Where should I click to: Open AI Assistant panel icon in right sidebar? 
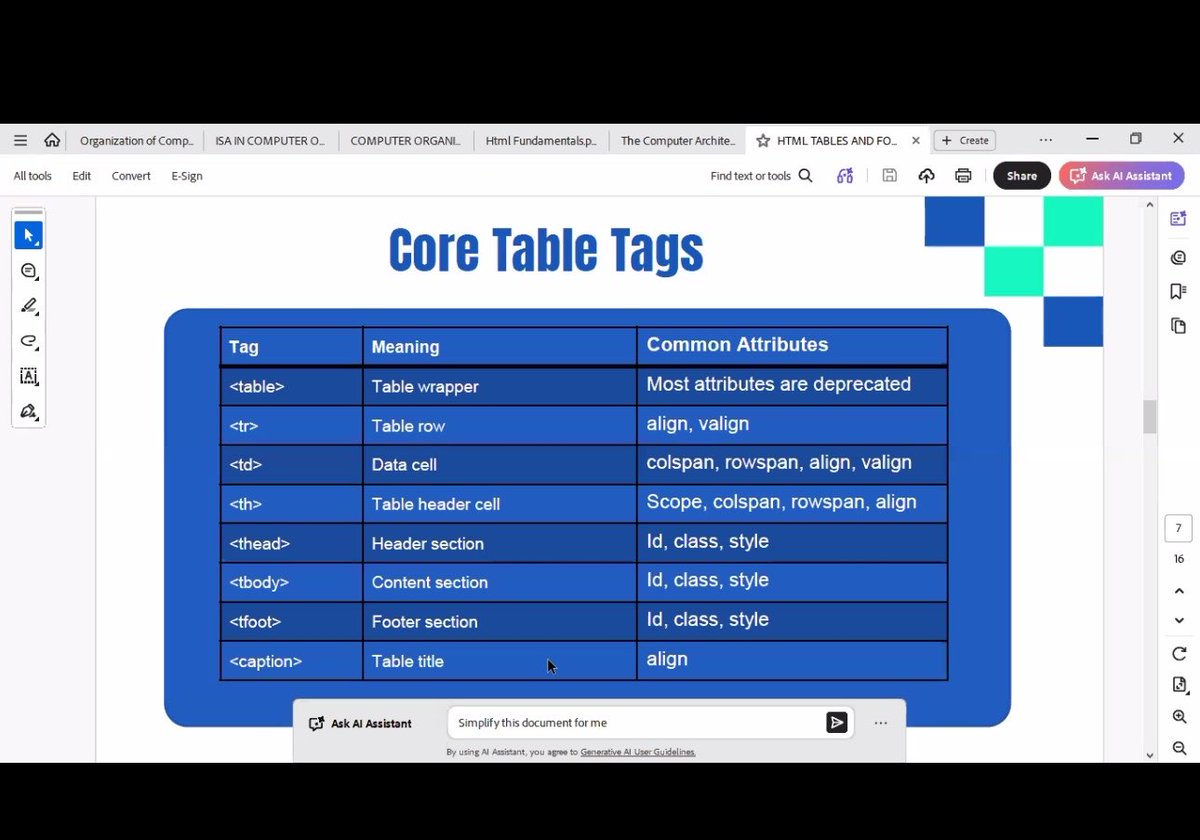click(1178, 219)
